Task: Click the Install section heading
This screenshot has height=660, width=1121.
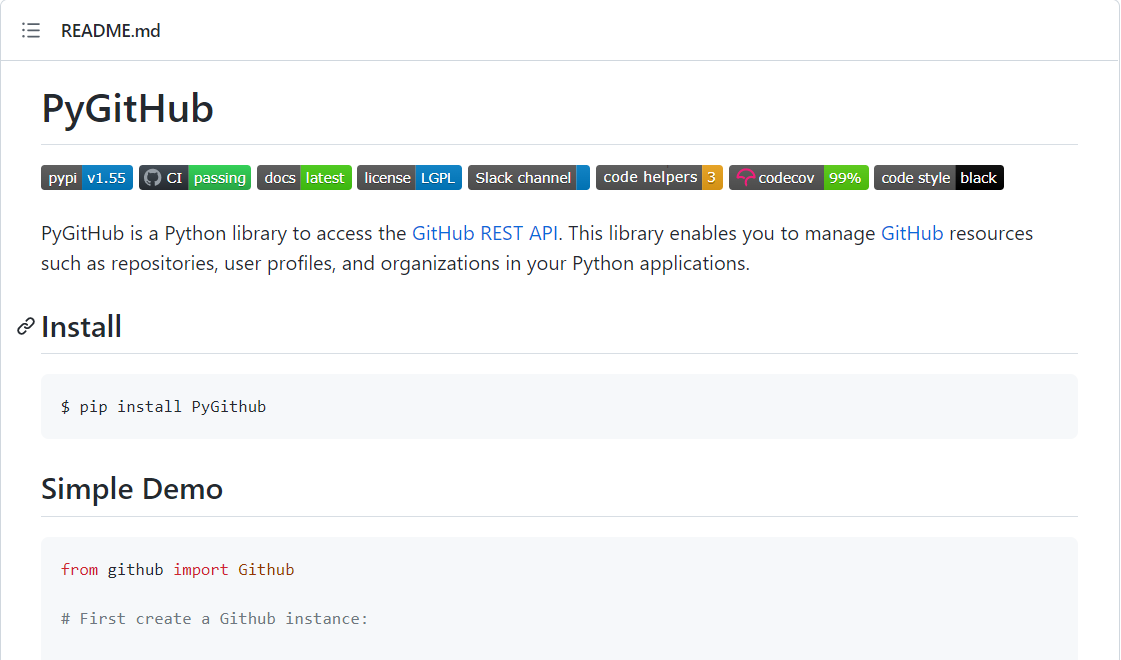Action: [81, 327]
